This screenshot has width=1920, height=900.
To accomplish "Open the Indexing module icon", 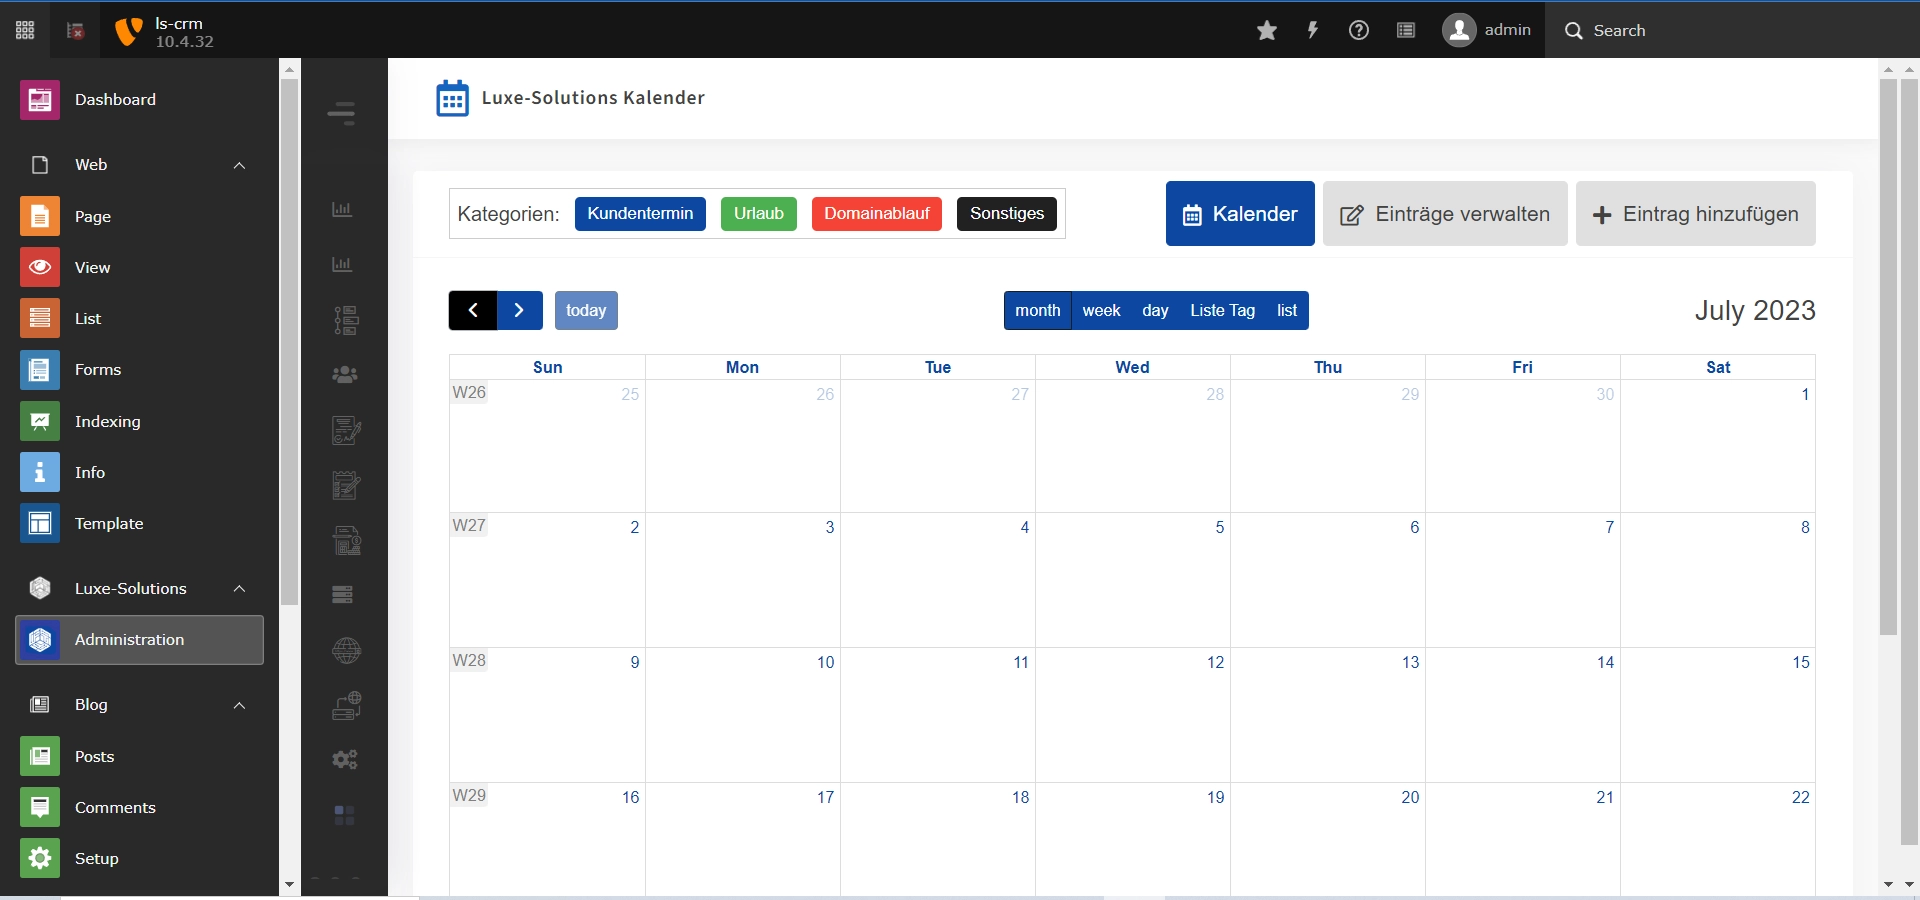I will pyautogui.click(x=40, y=421).
